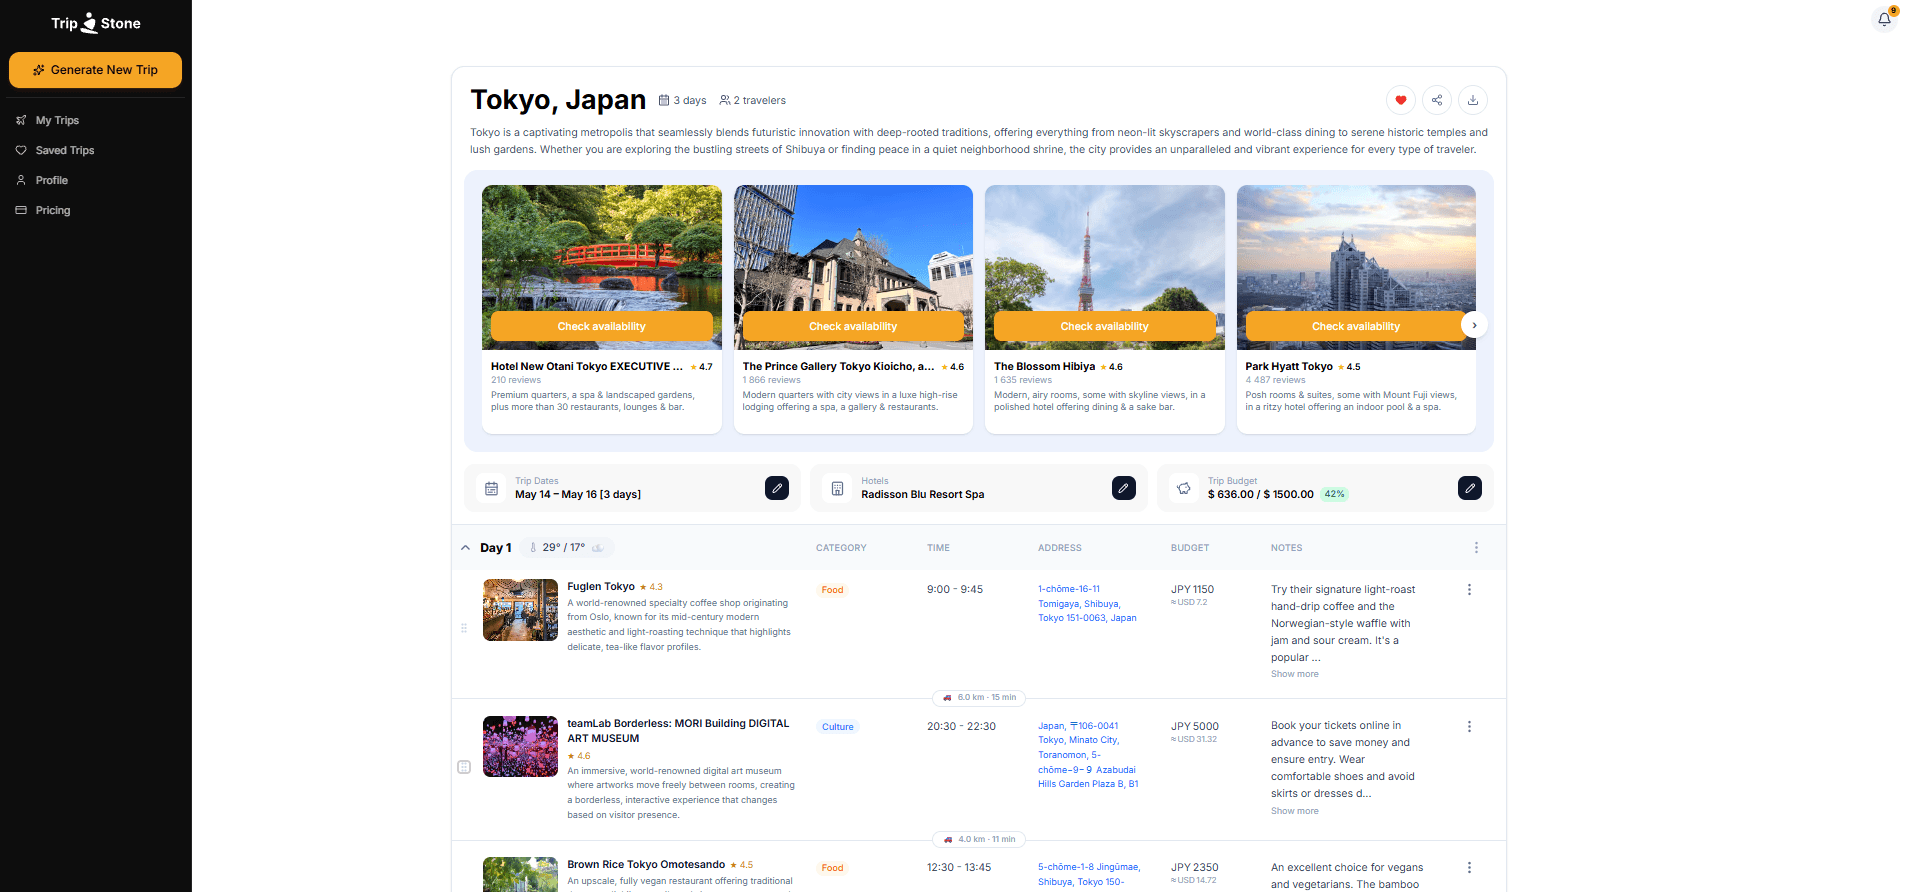
Task: Open teamLab Borderless row options menu
Action: click(1469, 727)
